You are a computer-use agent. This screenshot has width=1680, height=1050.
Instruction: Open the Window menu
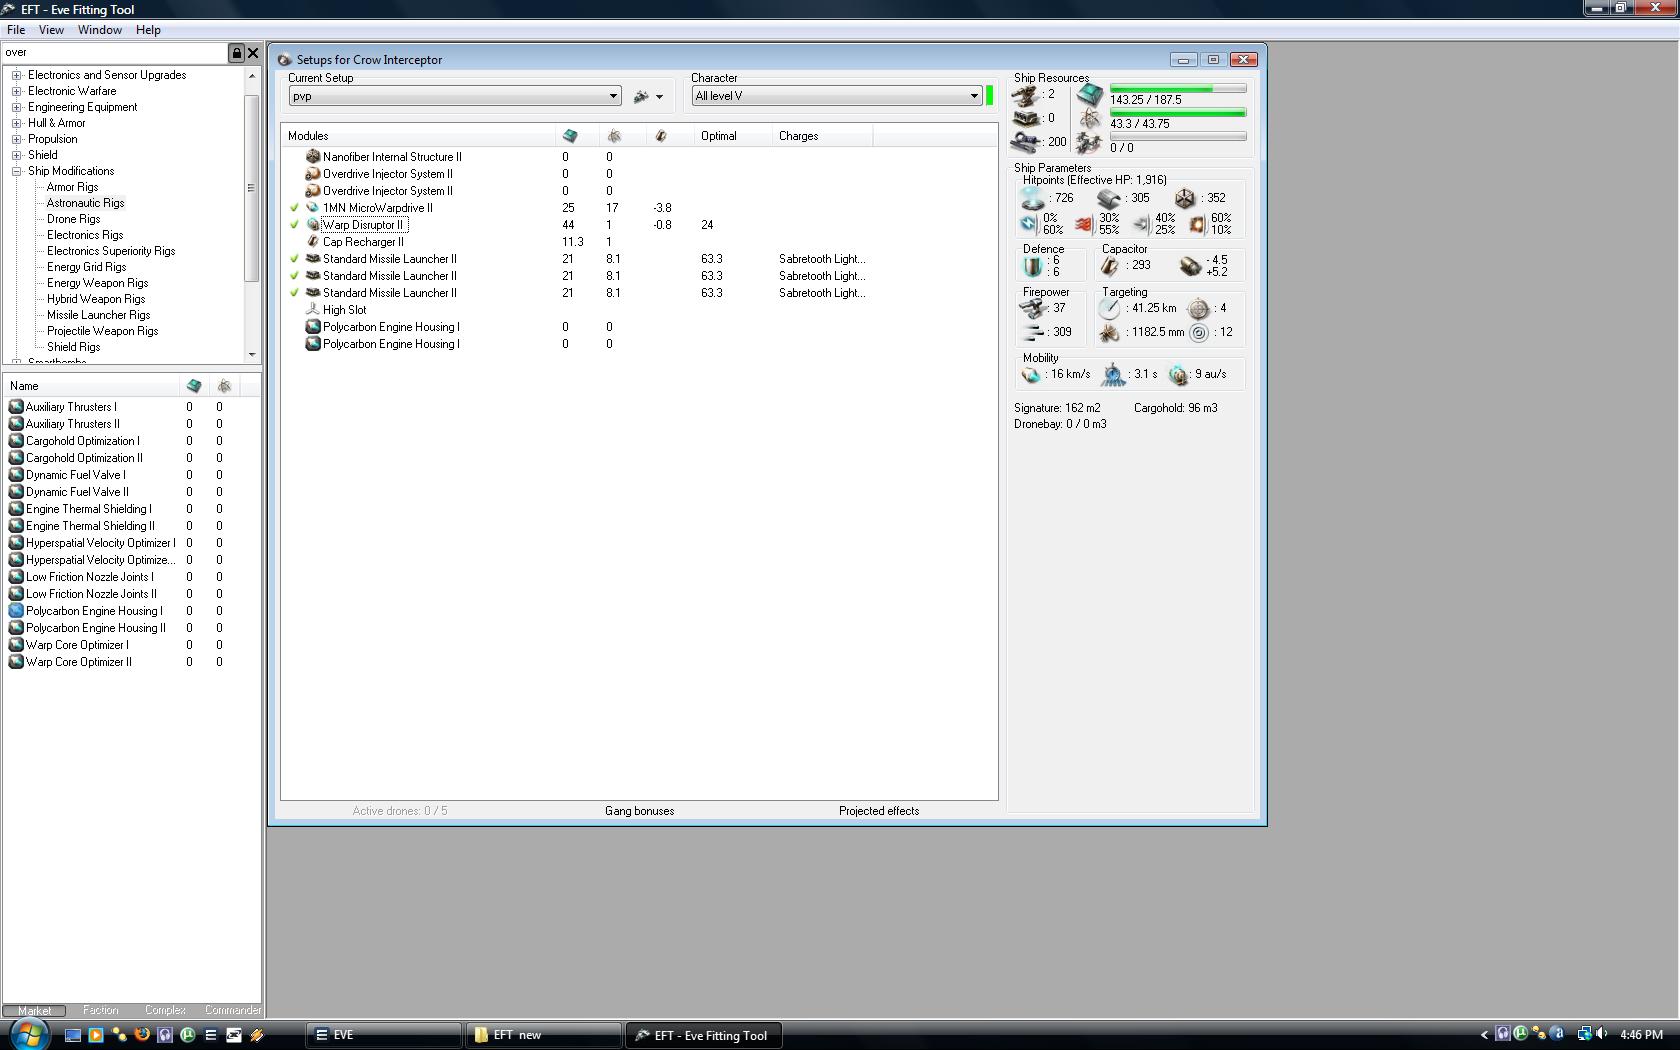click(x=100, y=30)
